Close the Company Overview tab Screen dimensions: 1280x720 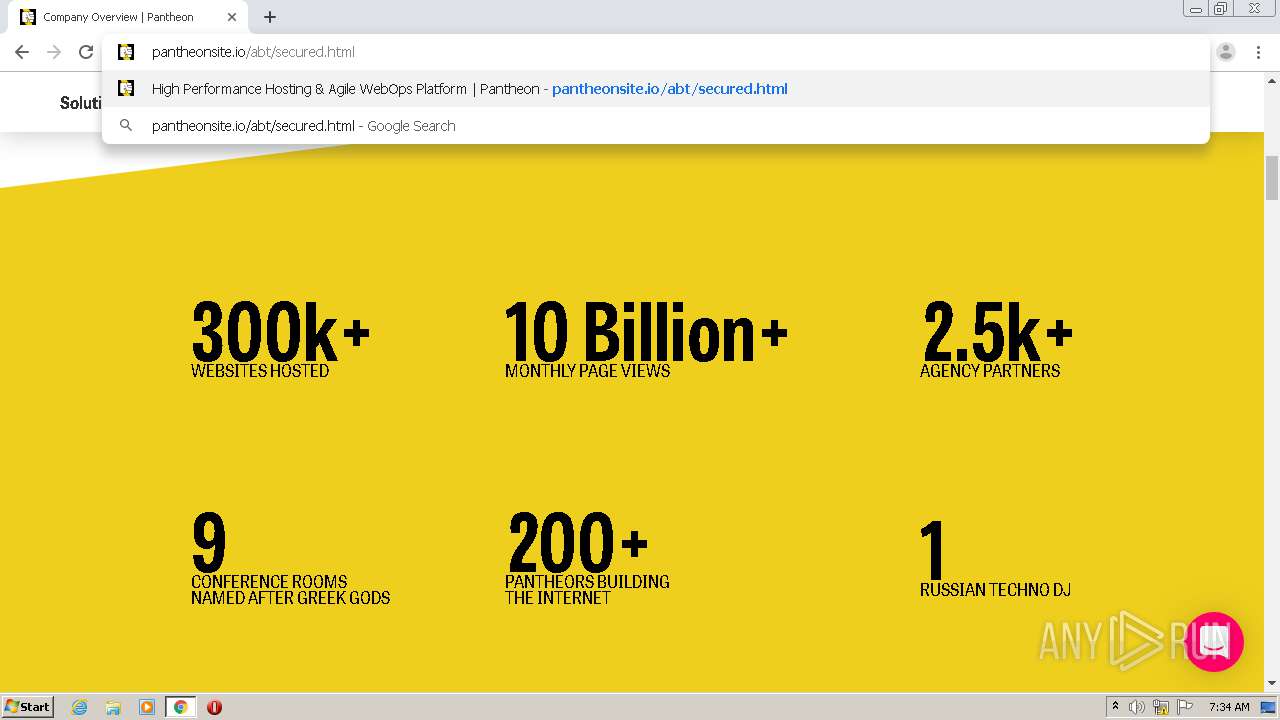click(x=232, y=17)
